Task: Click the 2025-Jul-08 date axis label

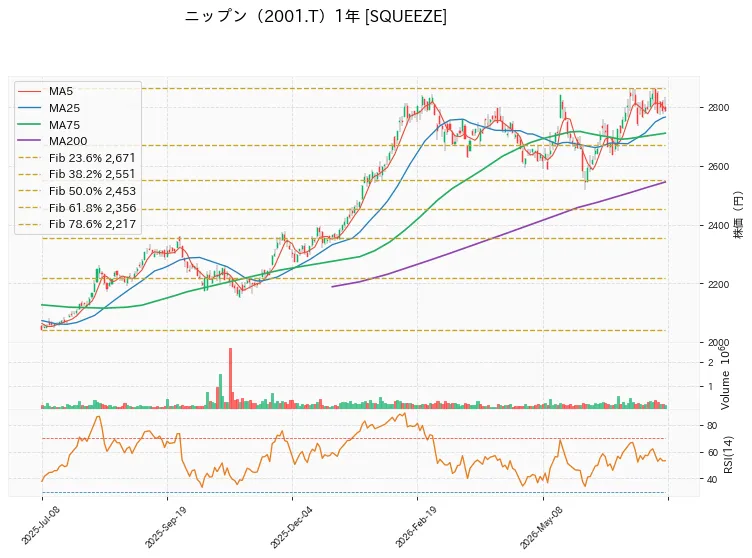Action: click(x=40, y=525)
